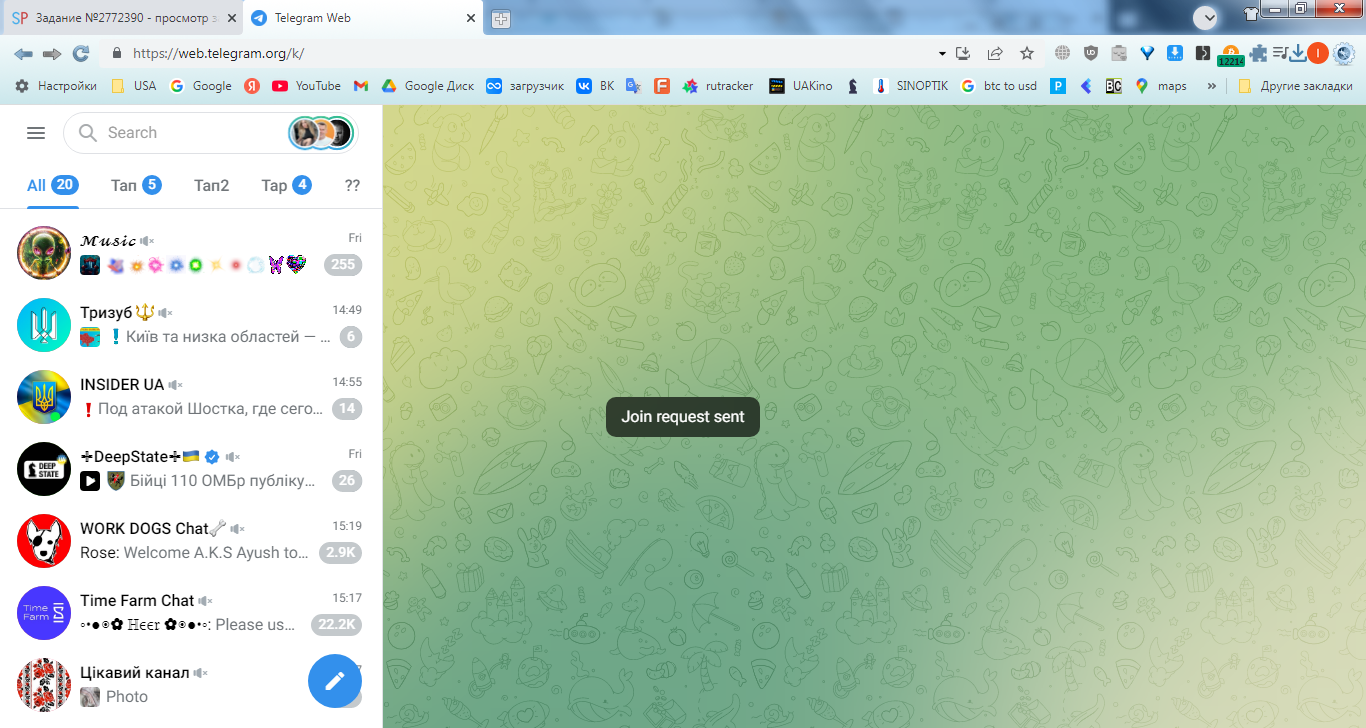Open the SINOPTIK bookmark
The height and width of the screenshot is (728, 1366).
[x=910, y=86]
